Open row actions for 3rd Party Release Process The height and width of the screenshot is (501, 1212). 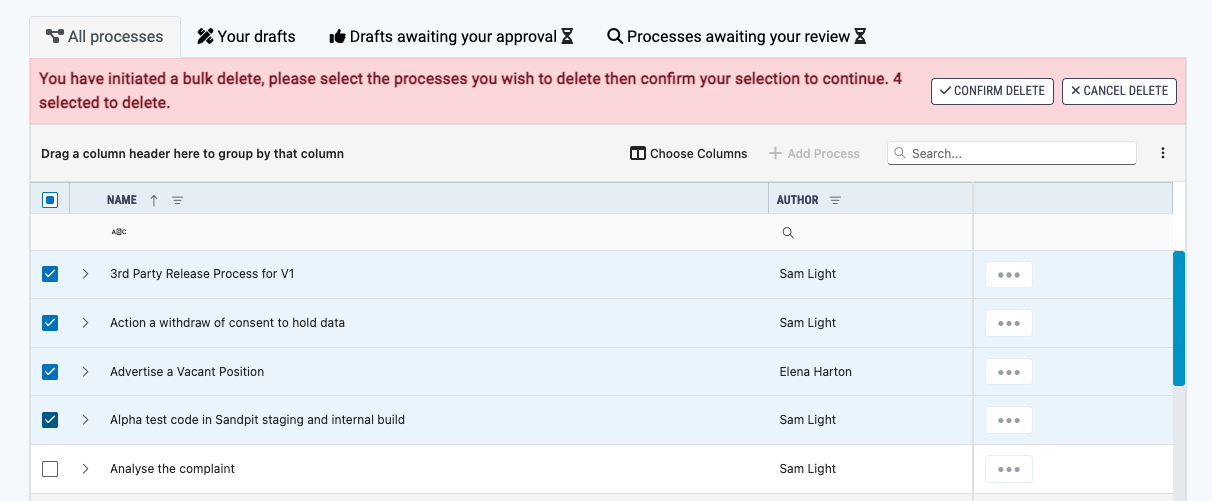(1009, 274)
